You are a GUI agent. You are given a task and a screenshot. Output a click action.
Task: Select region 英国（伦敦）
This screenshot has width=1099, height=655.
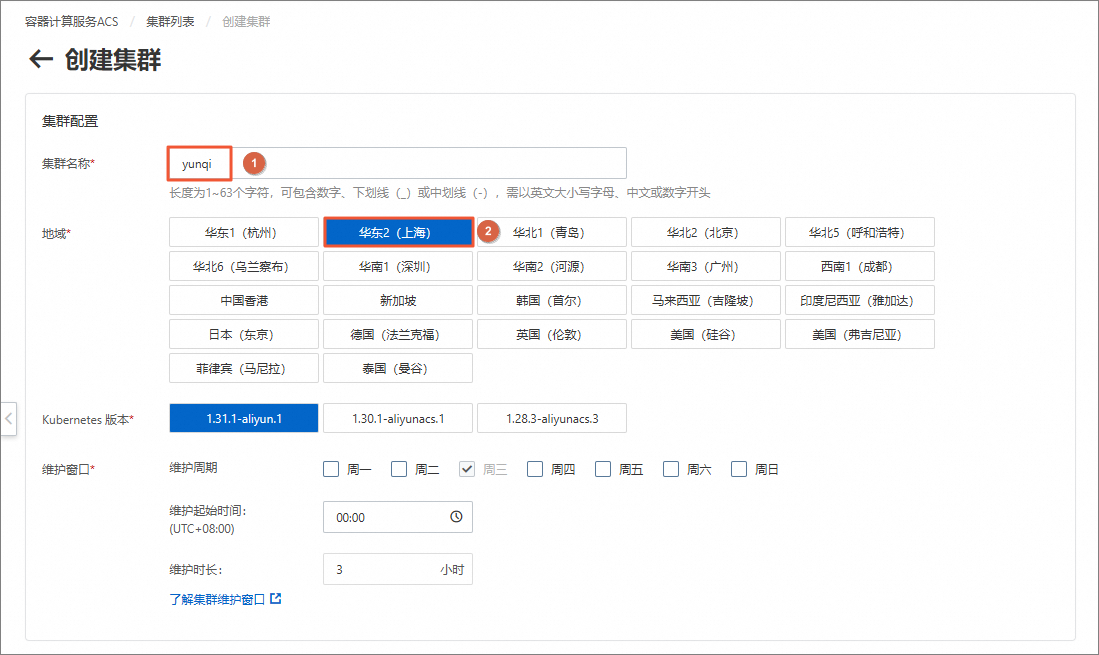tap(552, 334)
